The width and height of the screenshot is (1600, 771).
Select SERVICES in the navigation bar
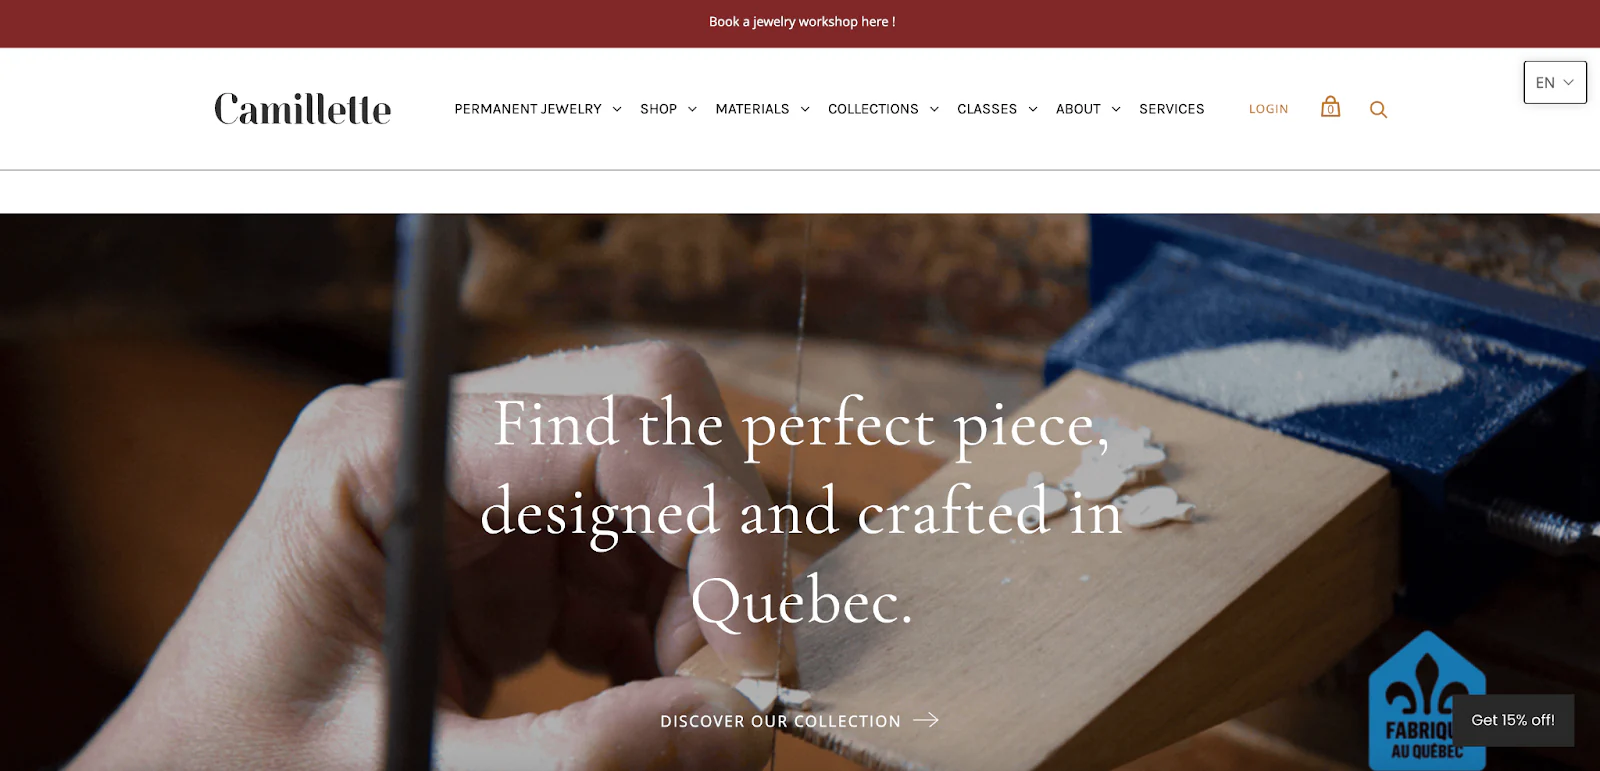click(1171, 108)
